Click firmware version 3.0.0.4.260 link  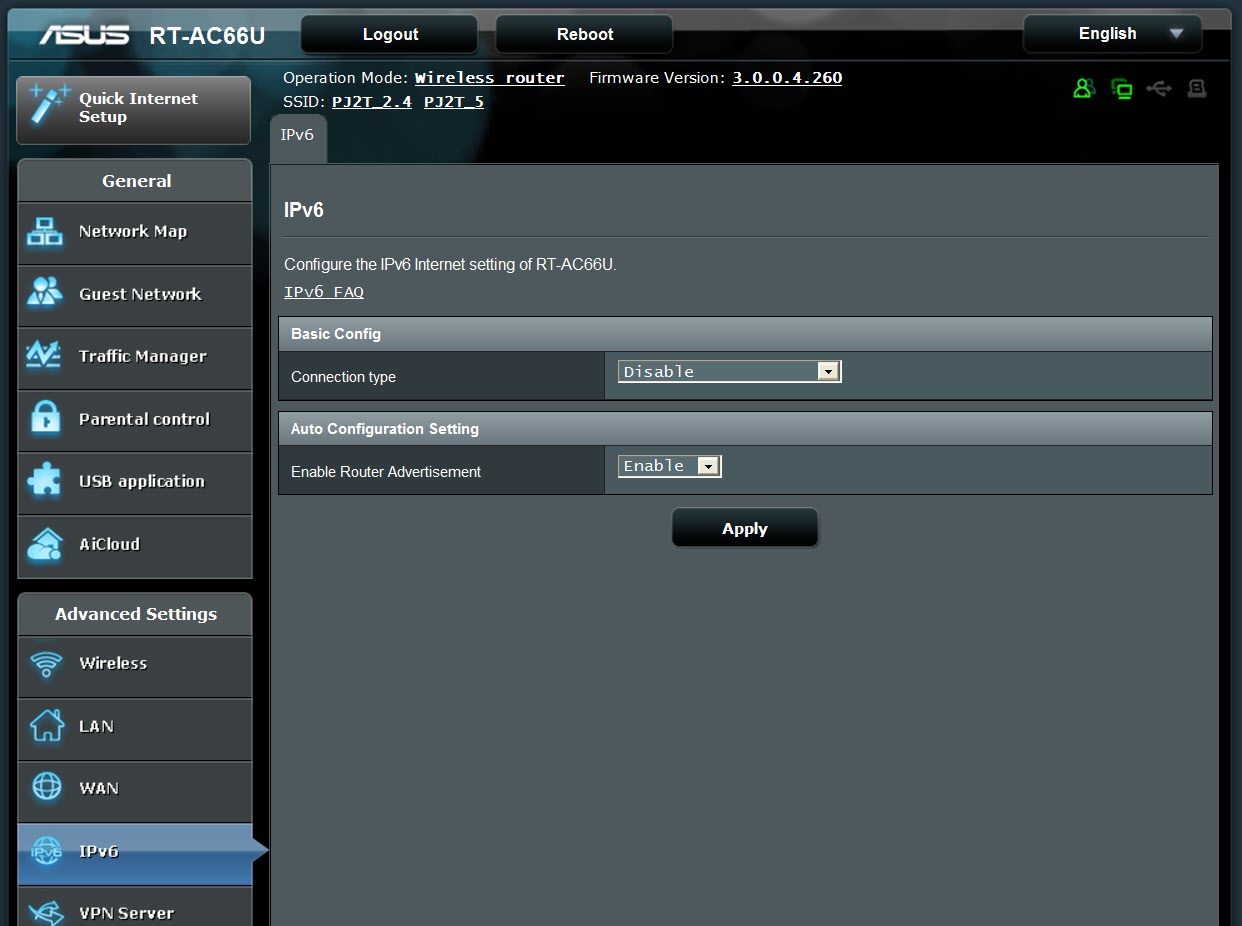click(x=787, y=78)
